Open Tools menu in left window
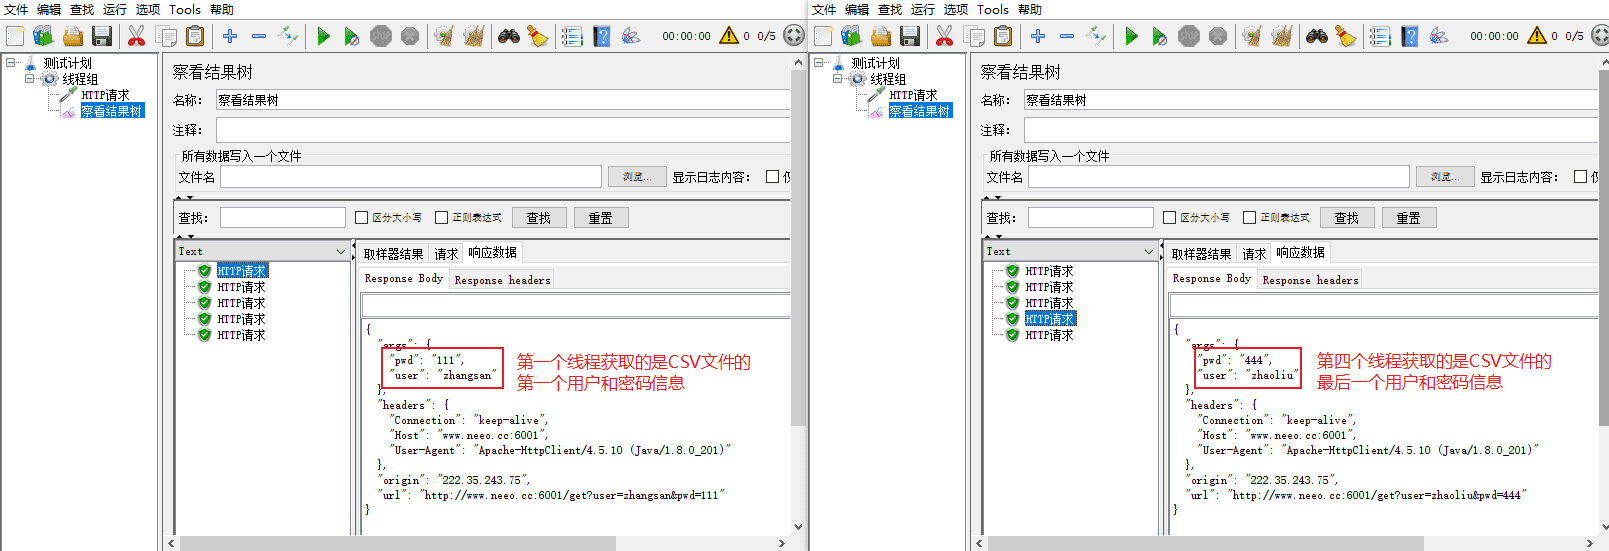This screenshot has width=1609, height=551. [185, 9]
